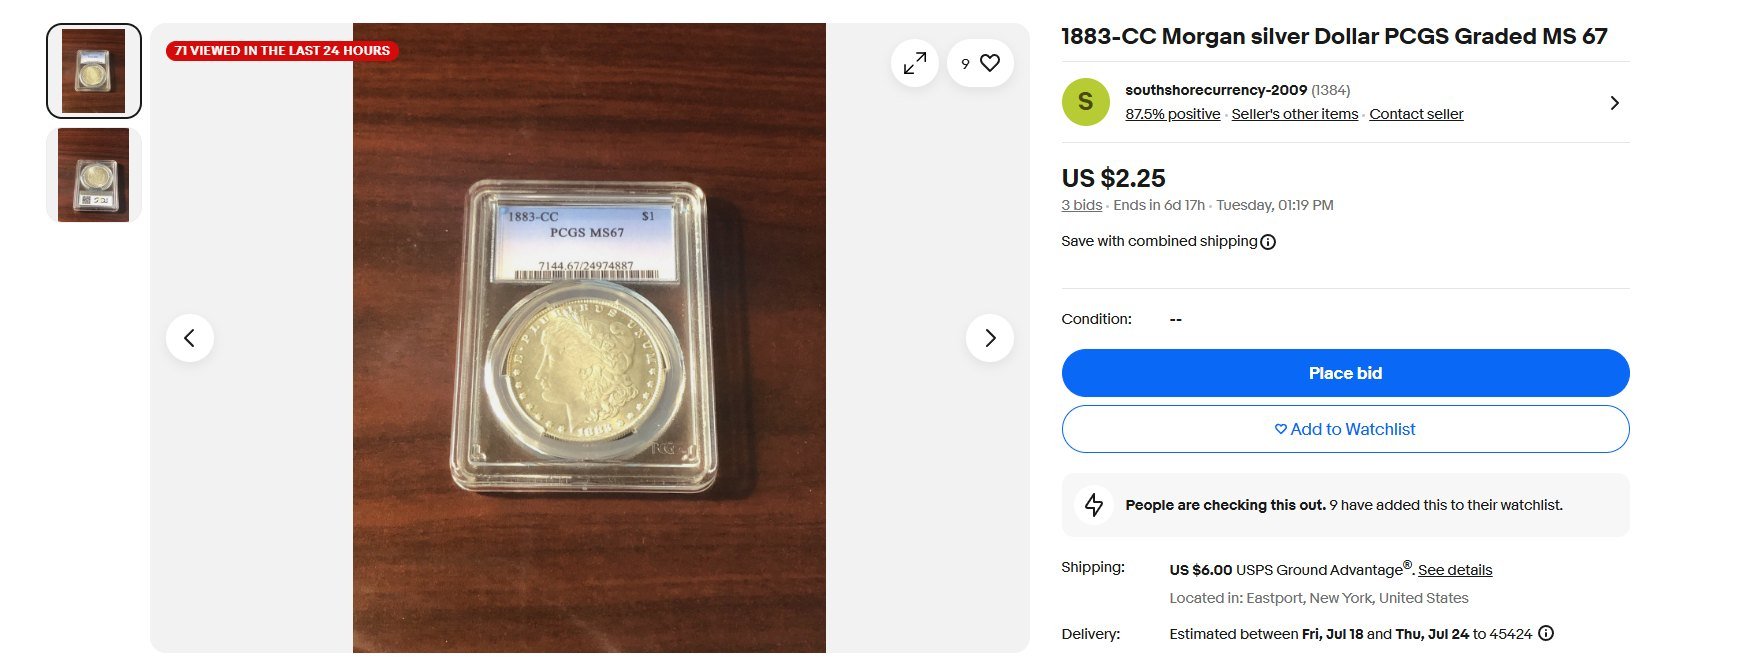Click the lightning bolt icon

[x=1094, y=505]
